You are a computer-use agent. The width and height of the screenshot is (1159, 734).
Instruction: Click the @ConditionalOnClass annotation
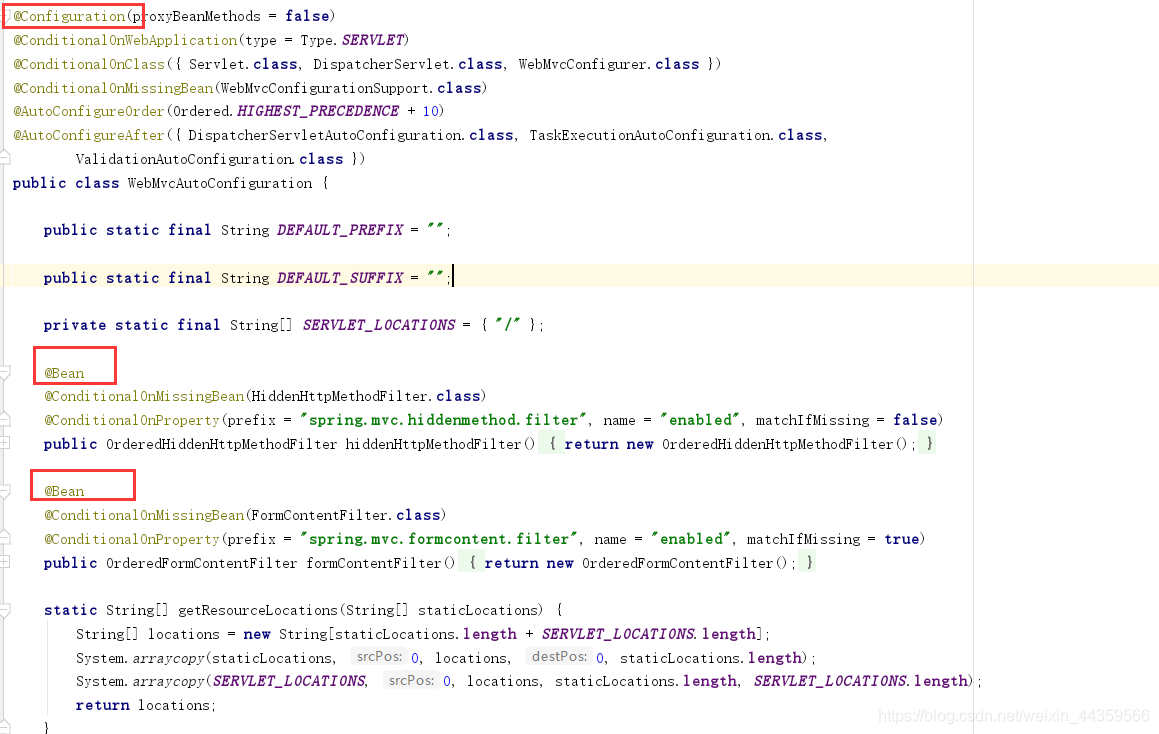tap(89, 64)
